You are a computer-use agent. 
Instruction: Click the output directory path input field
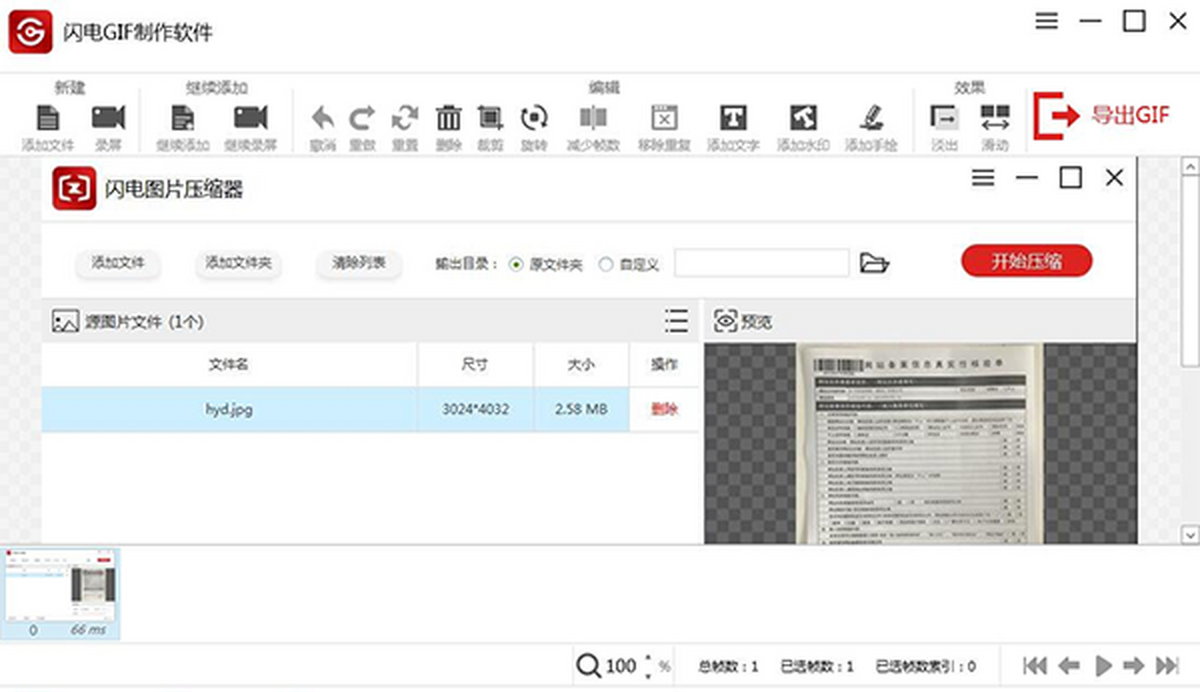761,264
